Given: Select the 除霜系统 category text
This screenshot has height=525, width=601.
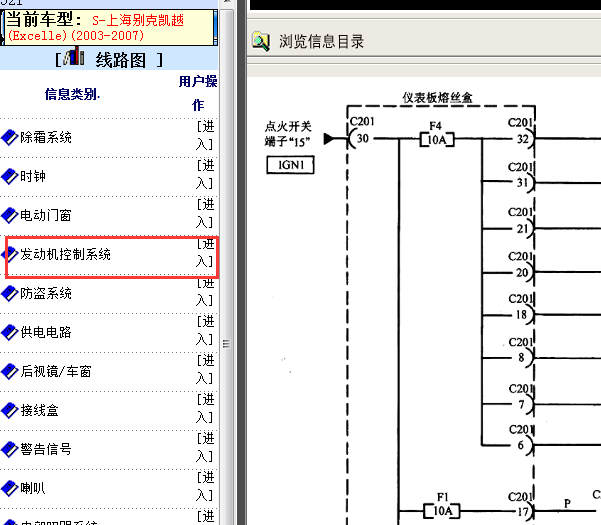Looking at the screenshot, I should 46,137.
